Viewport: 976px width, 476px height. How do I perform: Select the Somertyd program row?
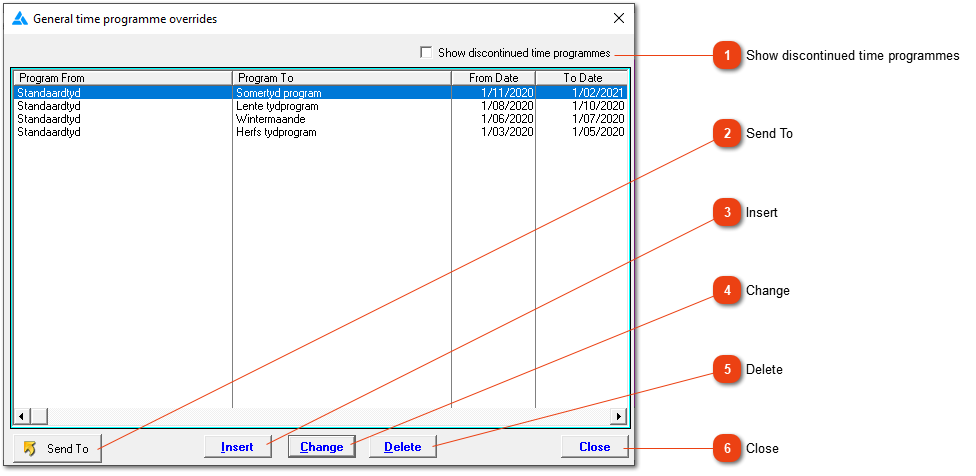[x=321, y=93]
